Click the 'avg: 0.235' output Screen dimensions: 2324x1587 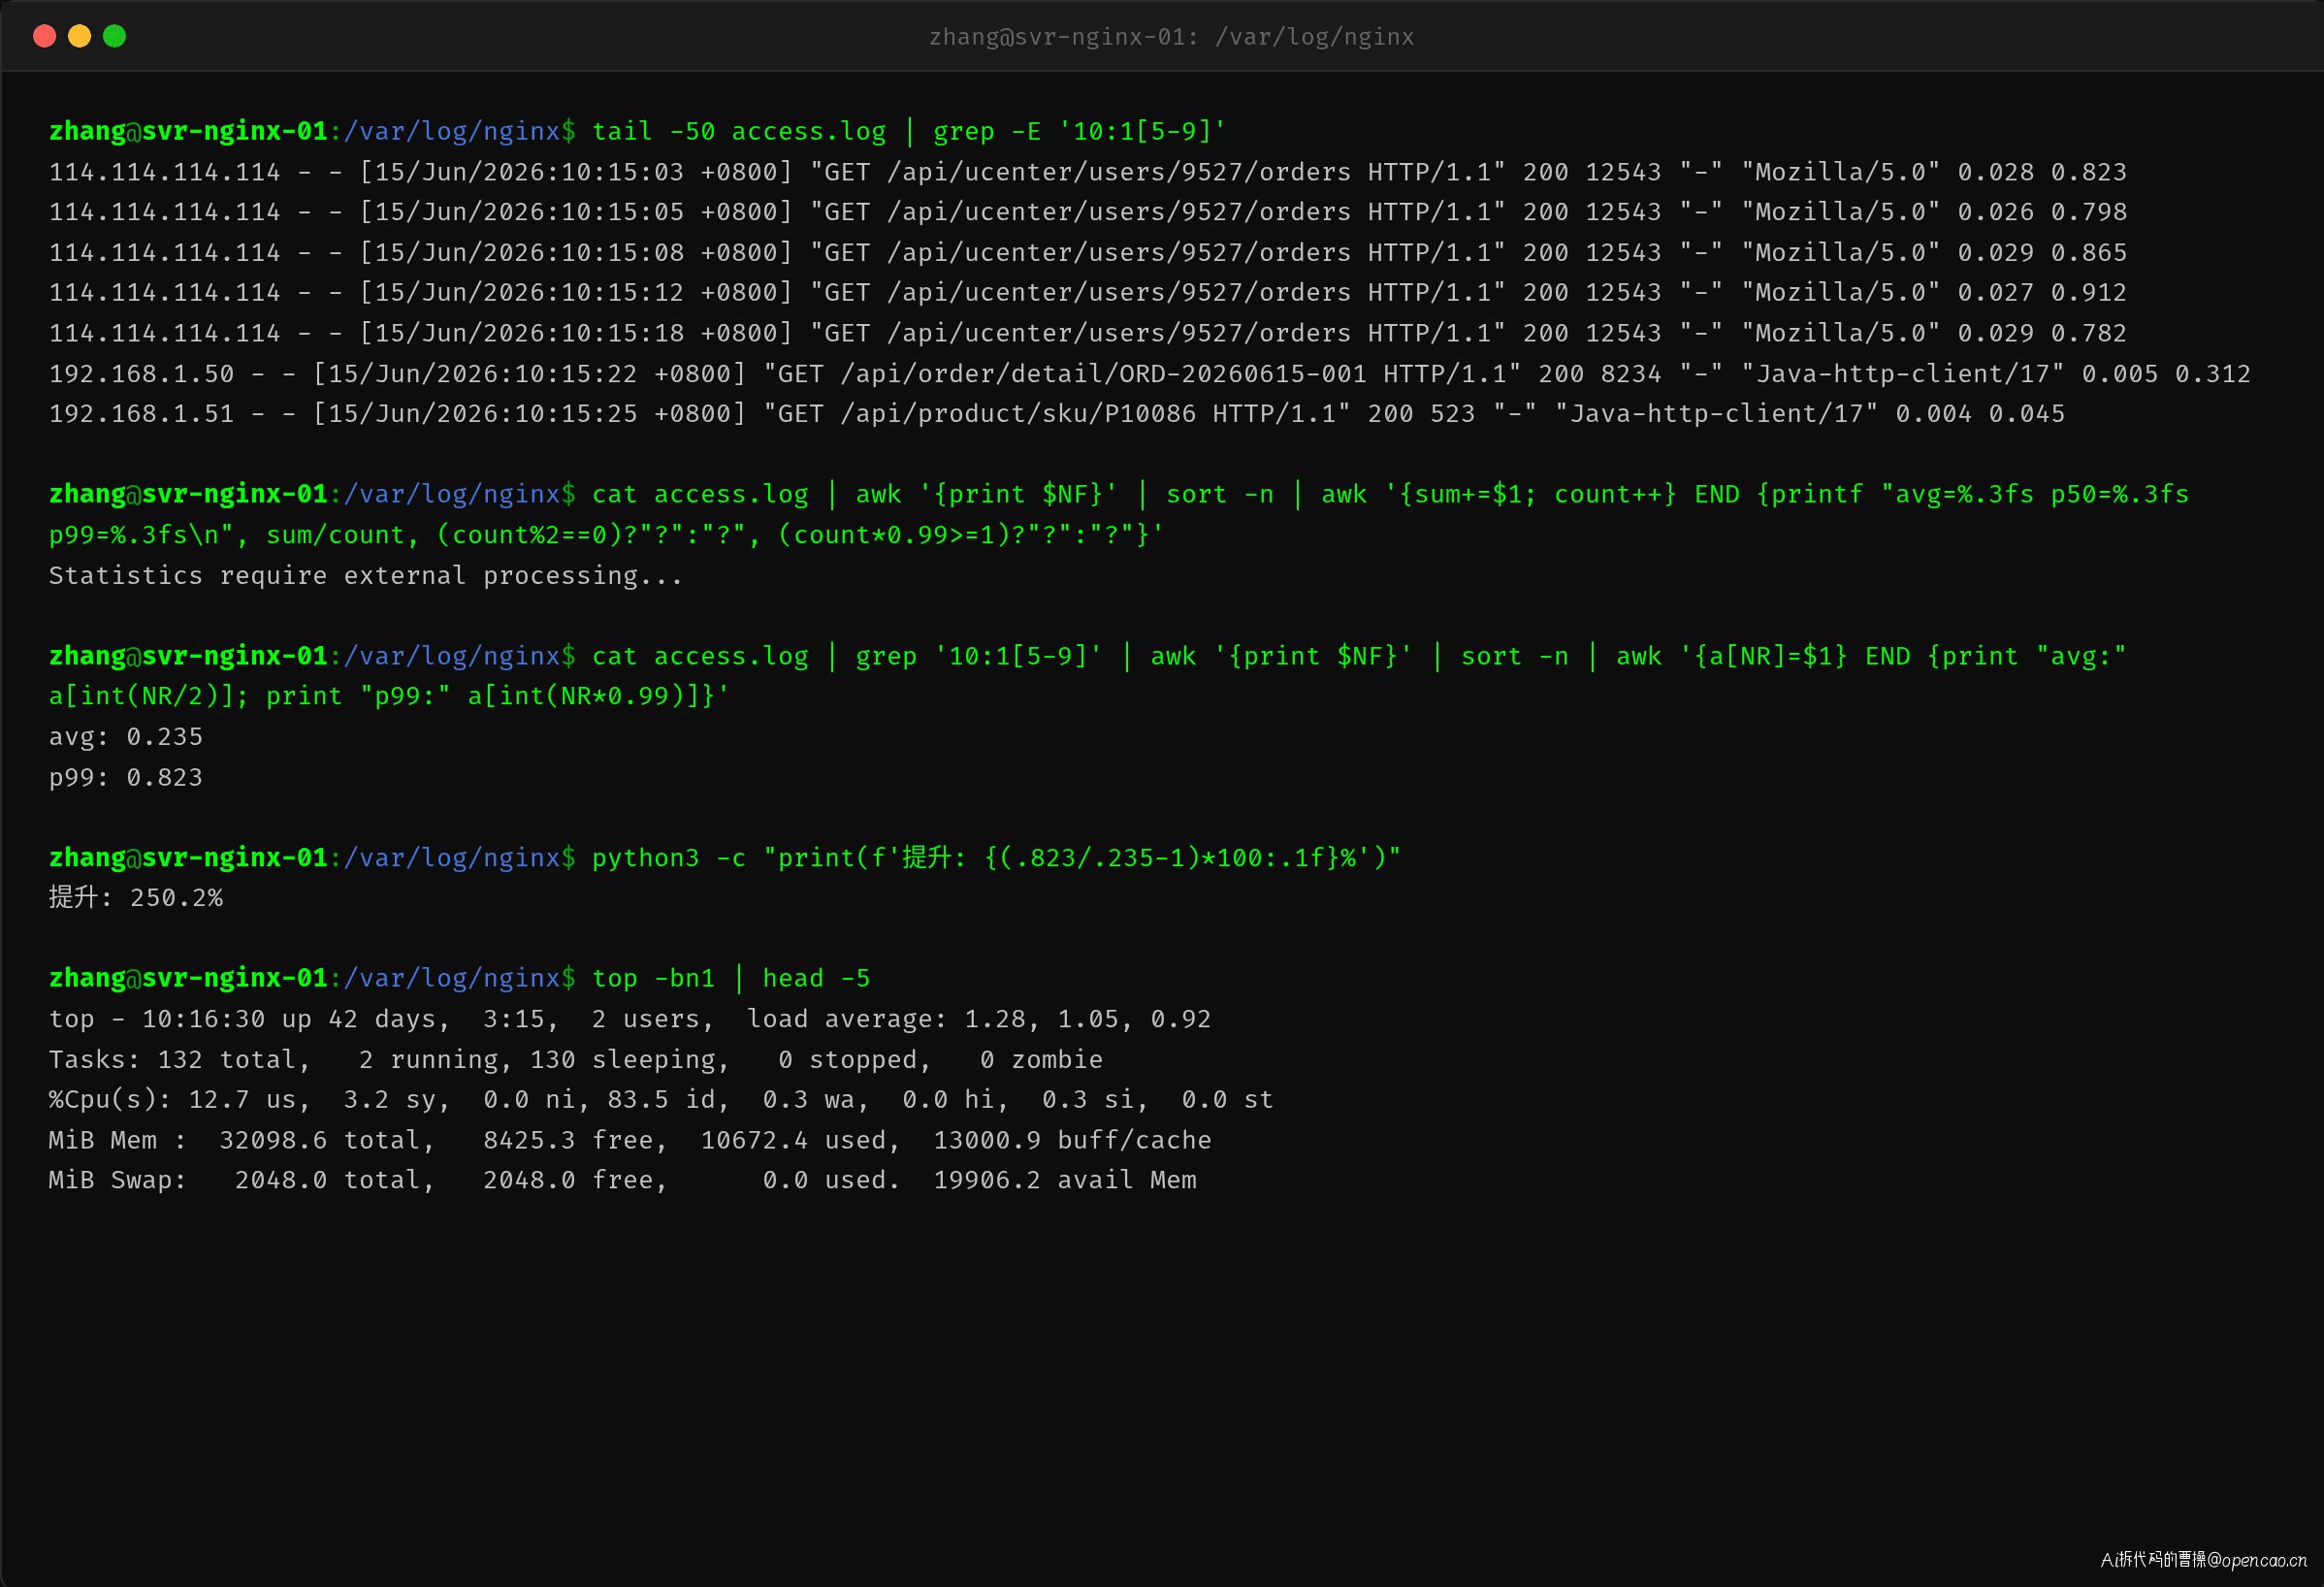[x=126, y=737]
